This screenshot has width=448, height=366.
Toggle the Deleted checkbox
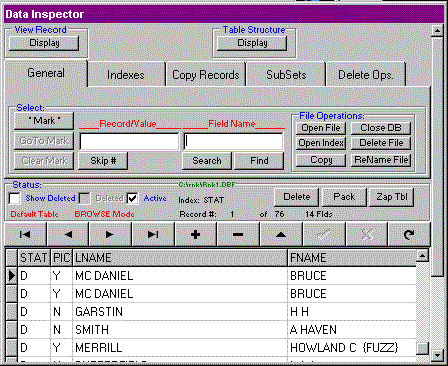pyautogui.click(x=84, y=198)
